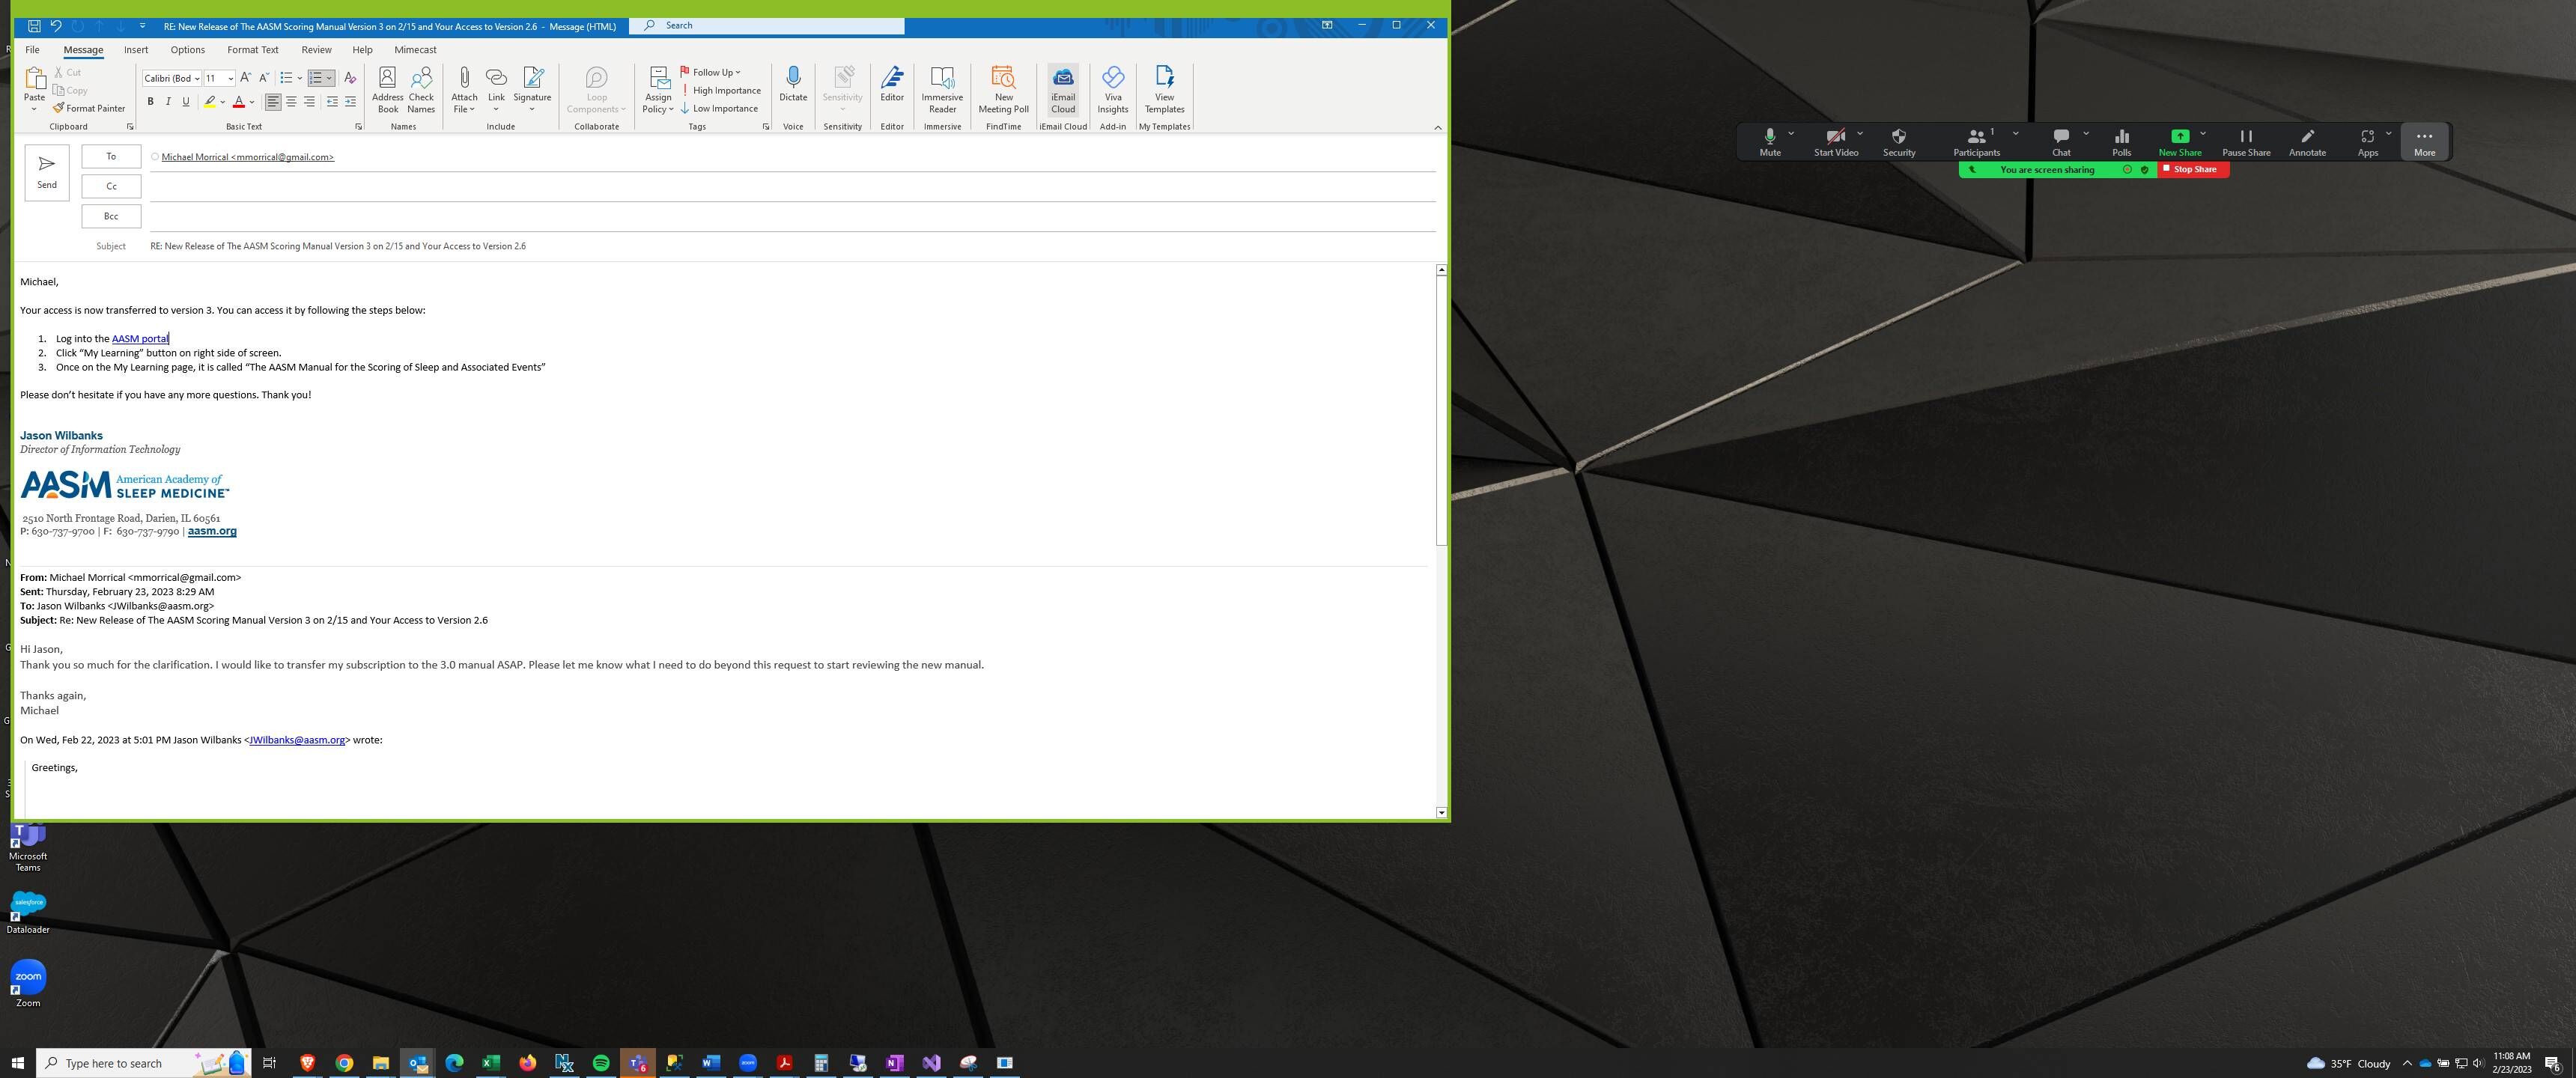Toggle Bold formatting
The width and height of the screenshot is (2576, 1078).
click(x=150, y=102)
